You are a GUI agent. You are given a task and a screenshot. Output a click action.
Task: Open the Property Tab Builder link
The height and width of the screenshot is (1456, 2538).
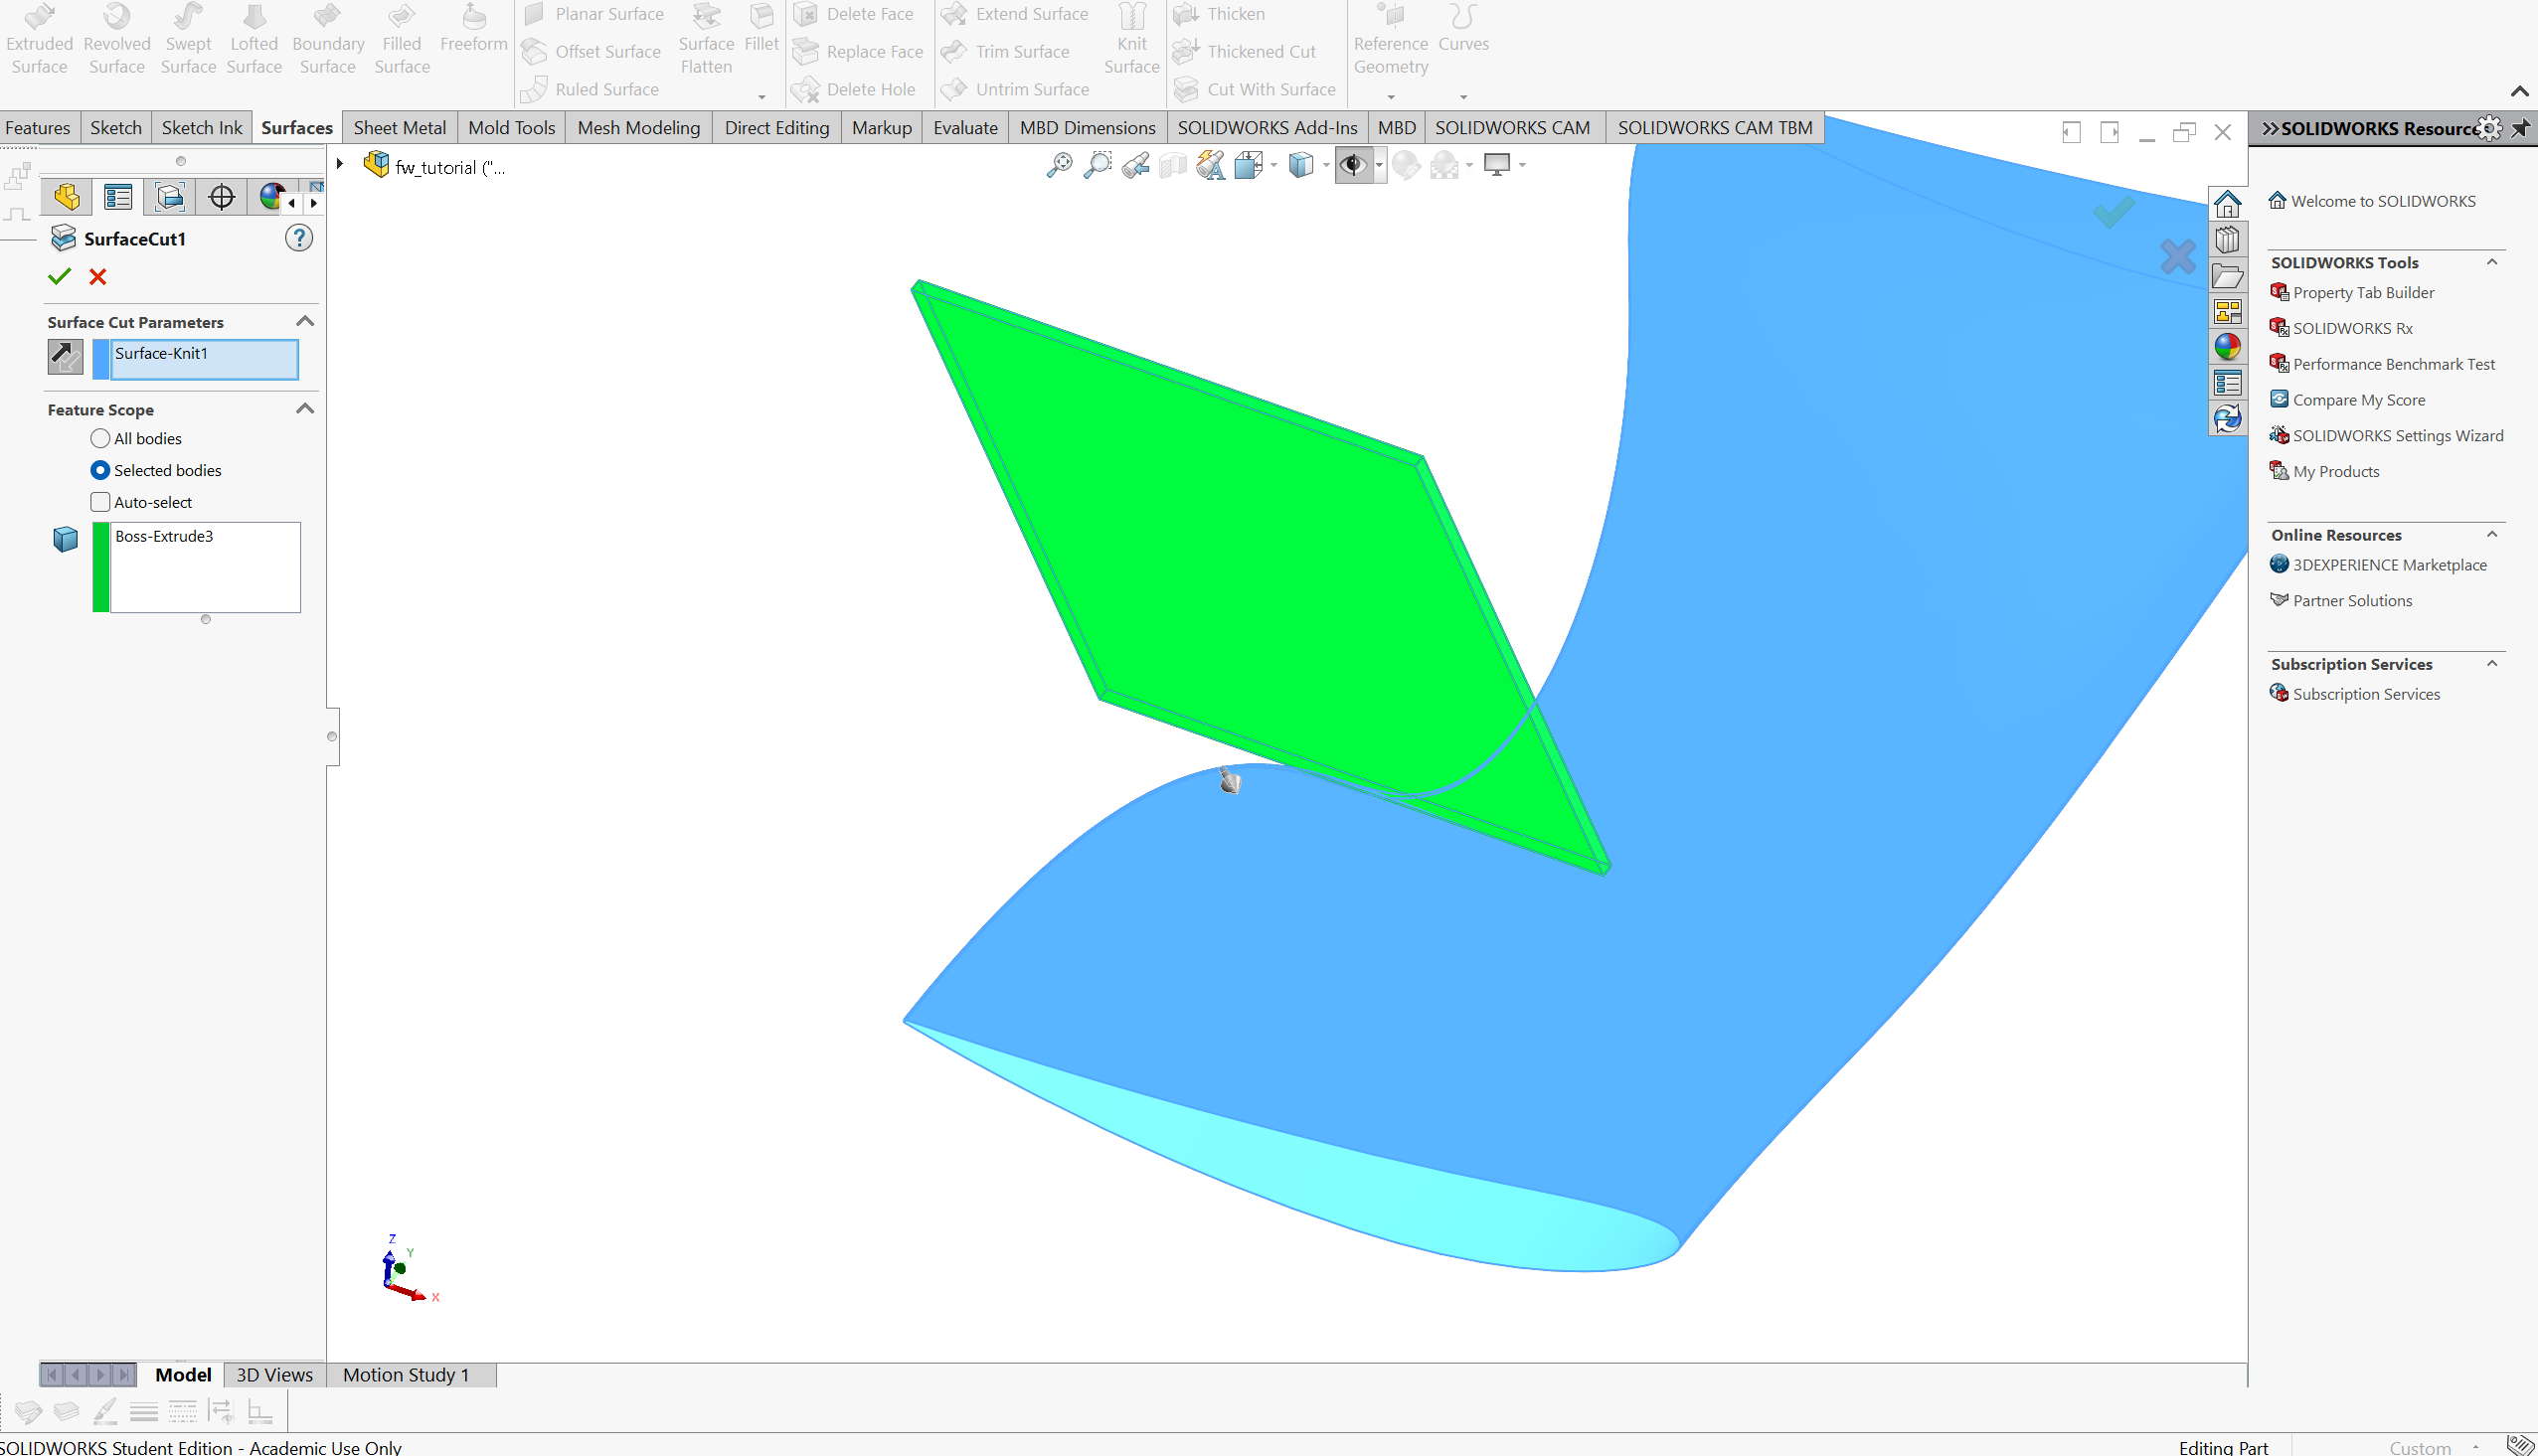pos(2362,293)
